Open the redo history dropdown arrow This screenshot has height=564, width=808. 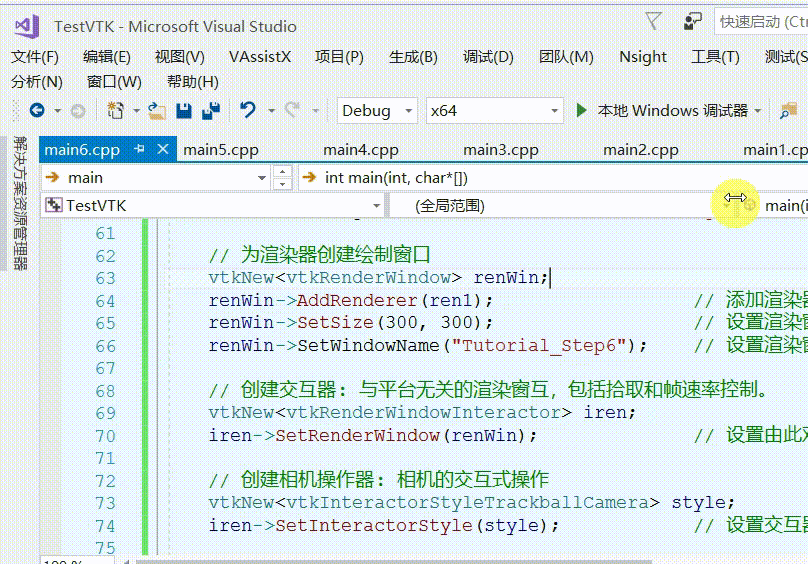pos(315,111)
